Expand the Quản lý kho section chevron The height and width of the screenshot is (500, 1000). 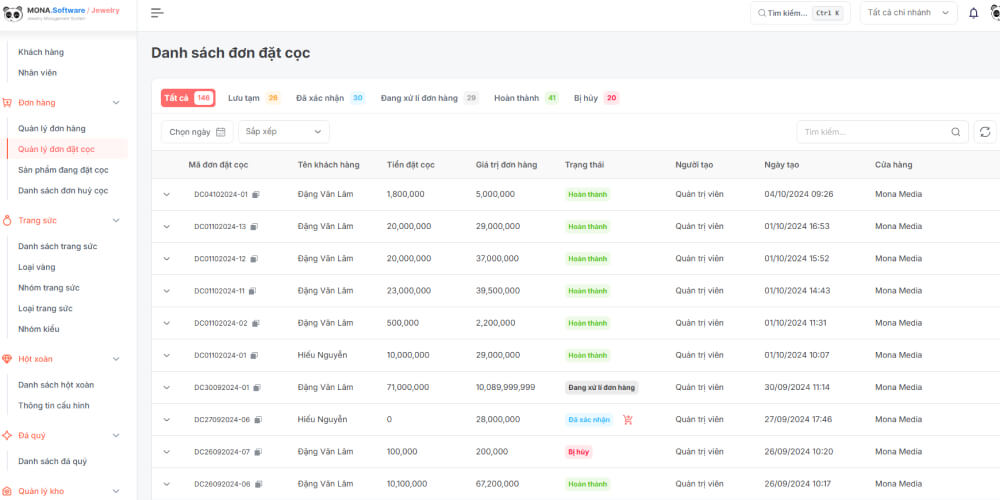pyautogui.click(x=116, y=492)
